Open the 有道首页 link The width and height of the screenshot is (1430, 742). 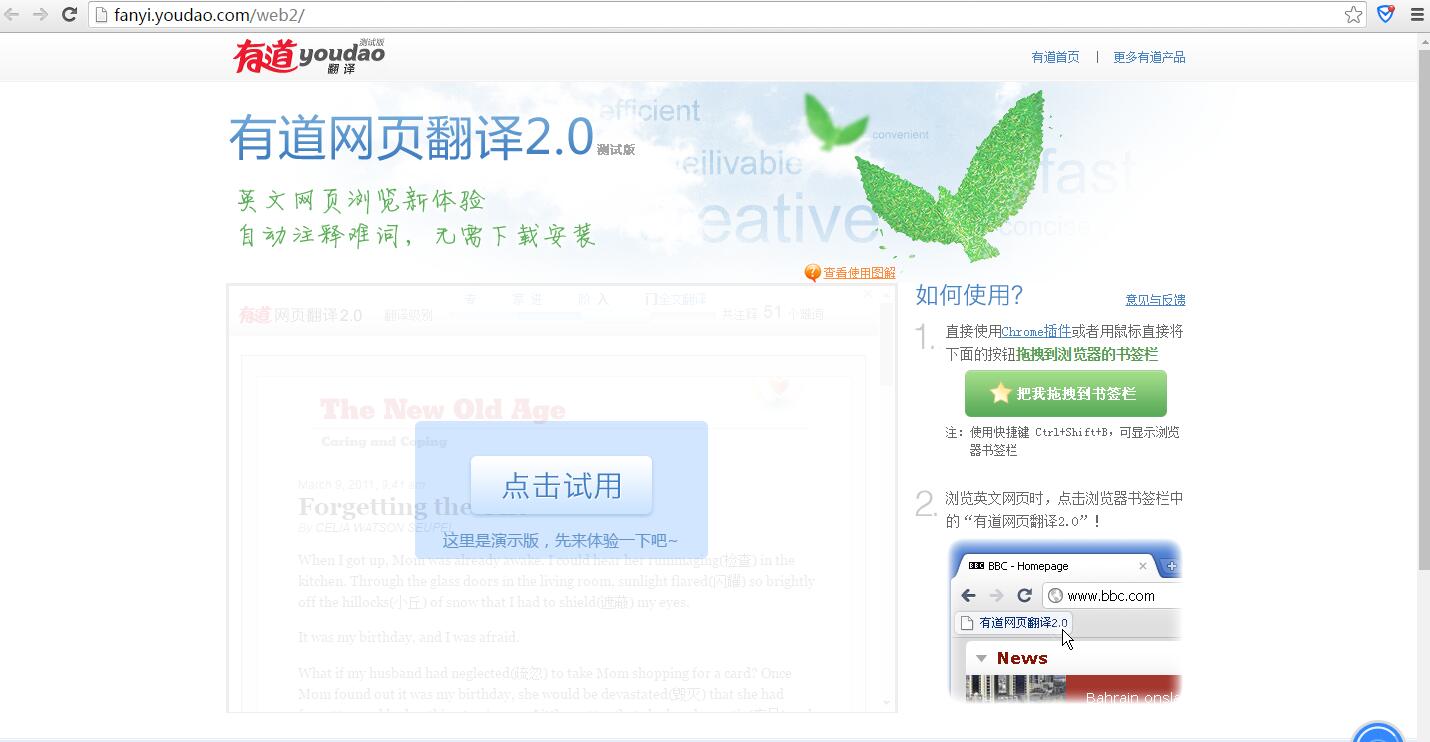tap(1055, 57)
